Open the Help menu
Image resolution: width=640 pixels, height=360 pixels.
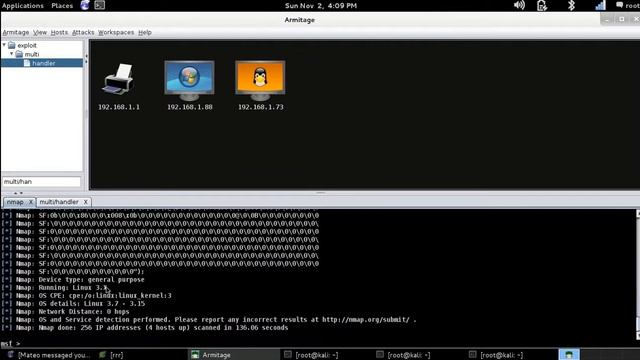(145, 32)
